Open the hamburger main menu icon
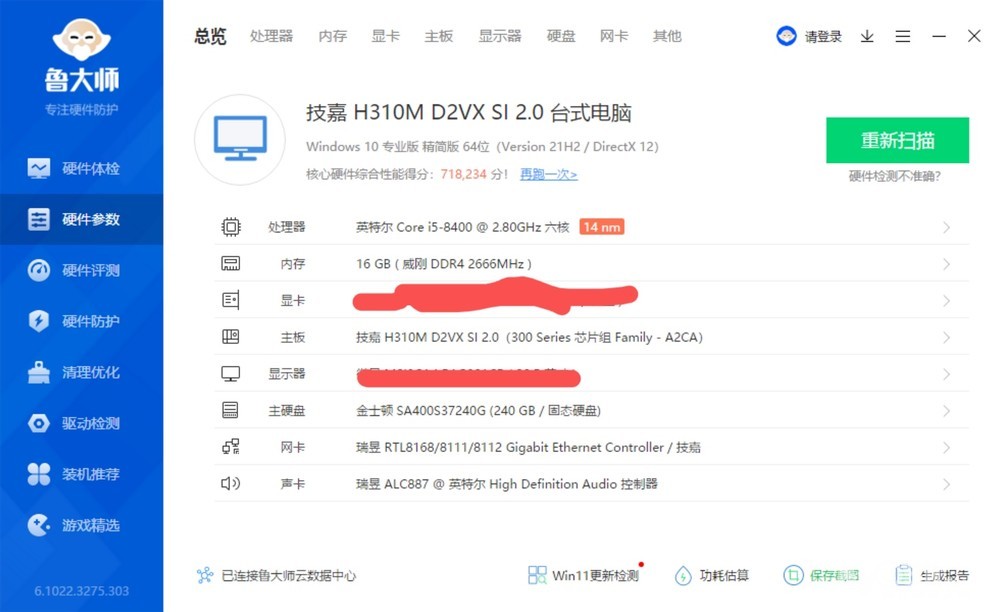1000x612 pixels. 903,36
